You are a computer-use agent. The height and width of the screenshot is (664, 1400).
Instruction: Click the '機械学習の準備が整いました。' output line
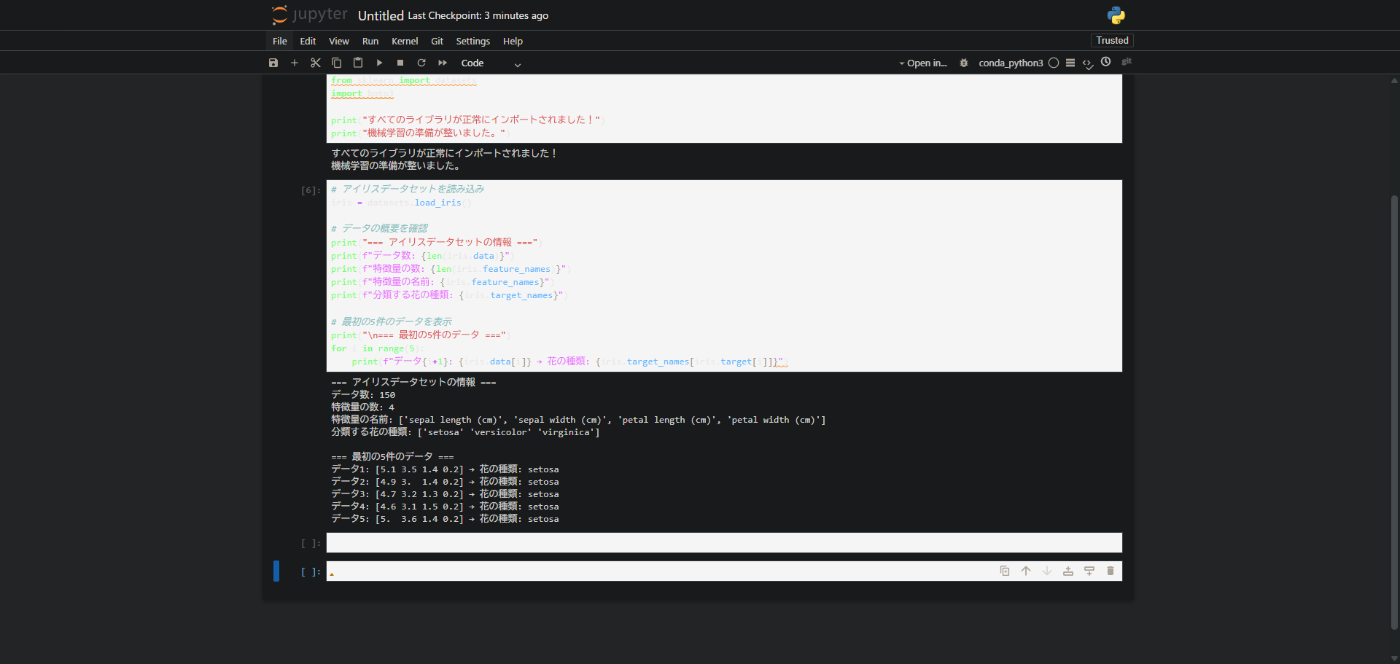(x=396, y=166)
